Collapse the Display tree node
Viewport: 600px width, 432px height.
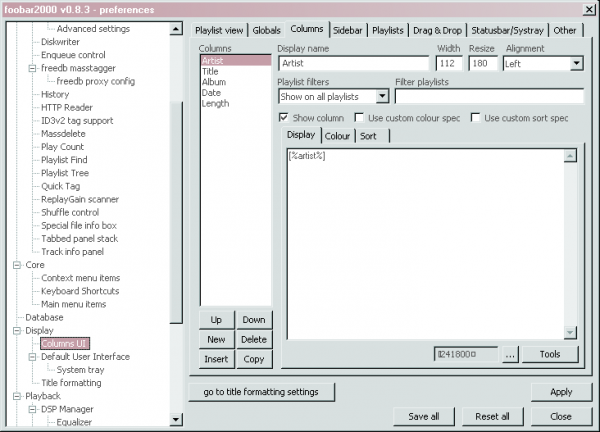coord(16,331)
